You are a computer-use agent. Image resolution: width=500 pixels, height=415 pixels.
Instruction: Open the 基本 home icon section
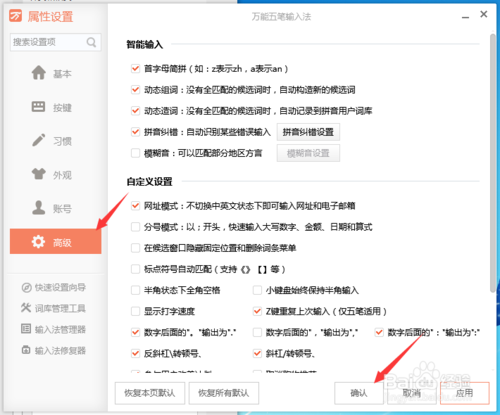click(x=39, y=73)
